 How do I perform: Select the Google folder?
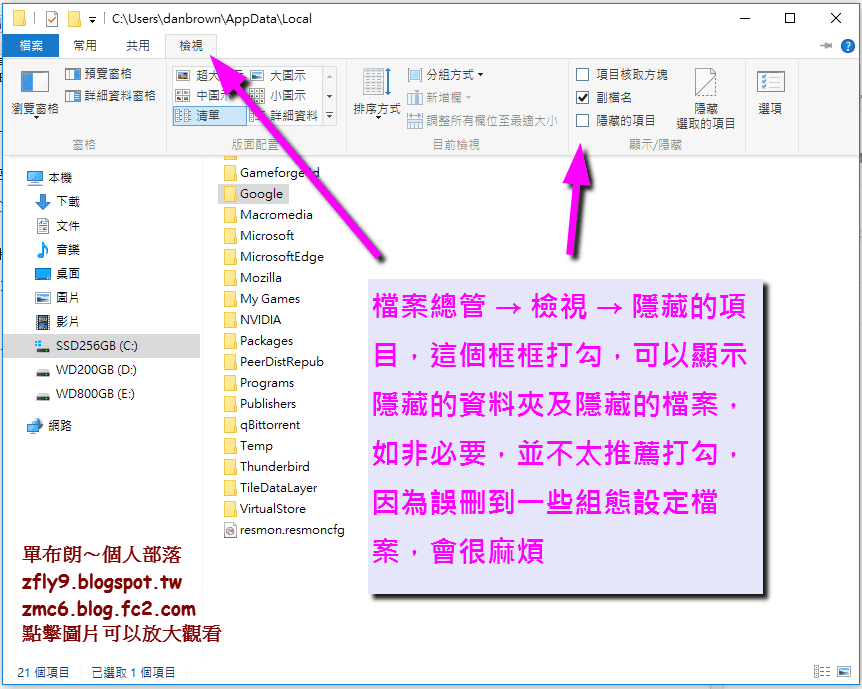253,194
